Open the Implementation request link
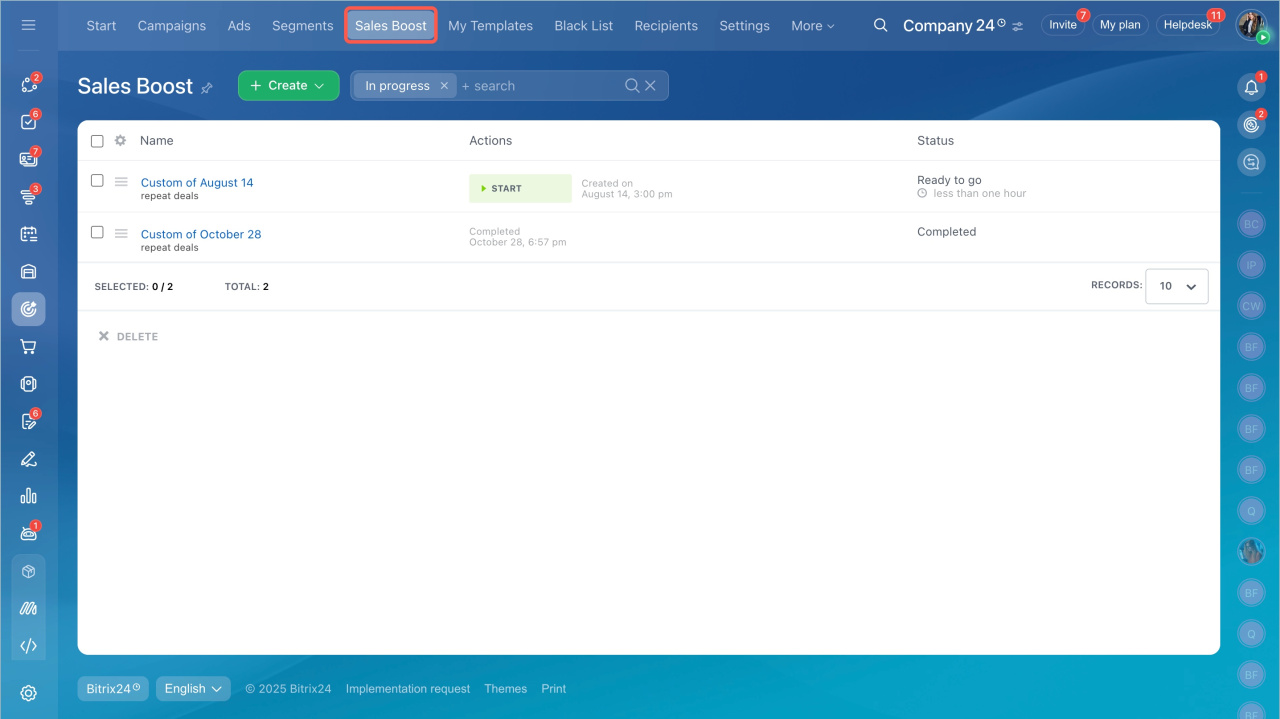 tap(408, 689)
